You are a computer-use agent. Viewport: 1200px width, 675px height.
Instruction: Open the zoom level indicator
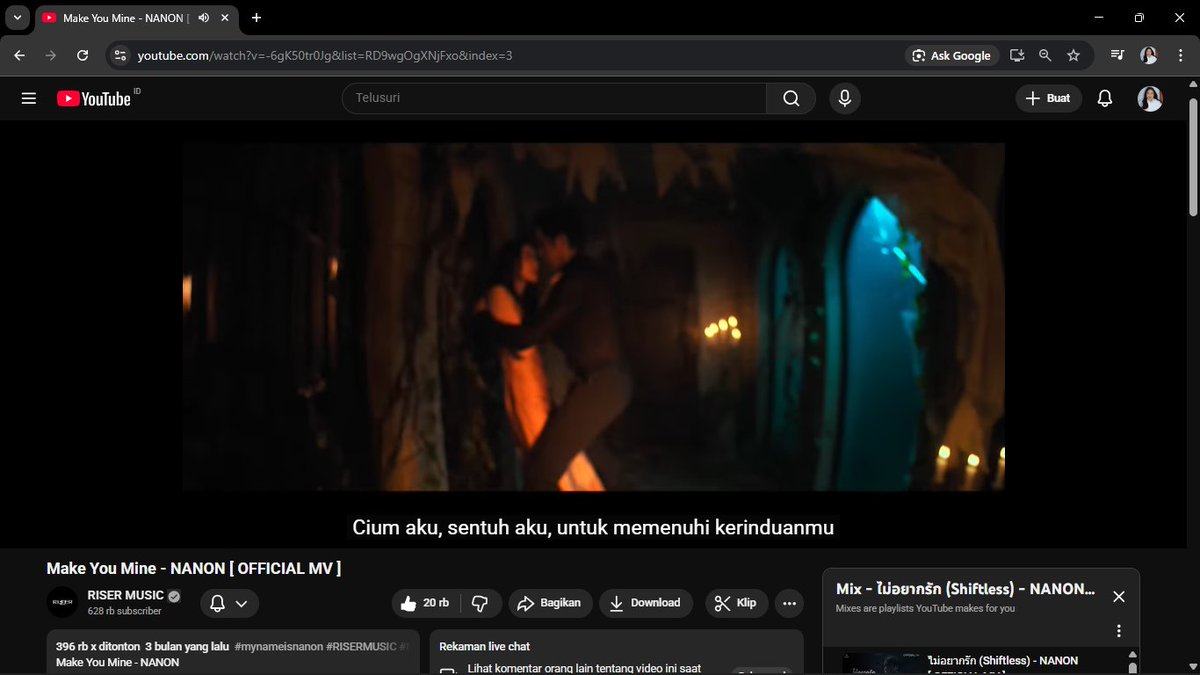[x=1045, y=55]
